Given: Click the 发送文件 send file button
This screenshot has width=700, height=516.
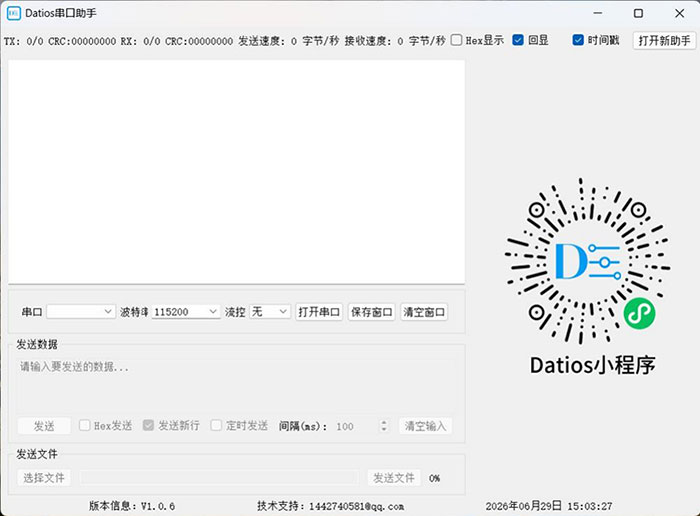Looking at the screenshot, I should pos(394,478).
